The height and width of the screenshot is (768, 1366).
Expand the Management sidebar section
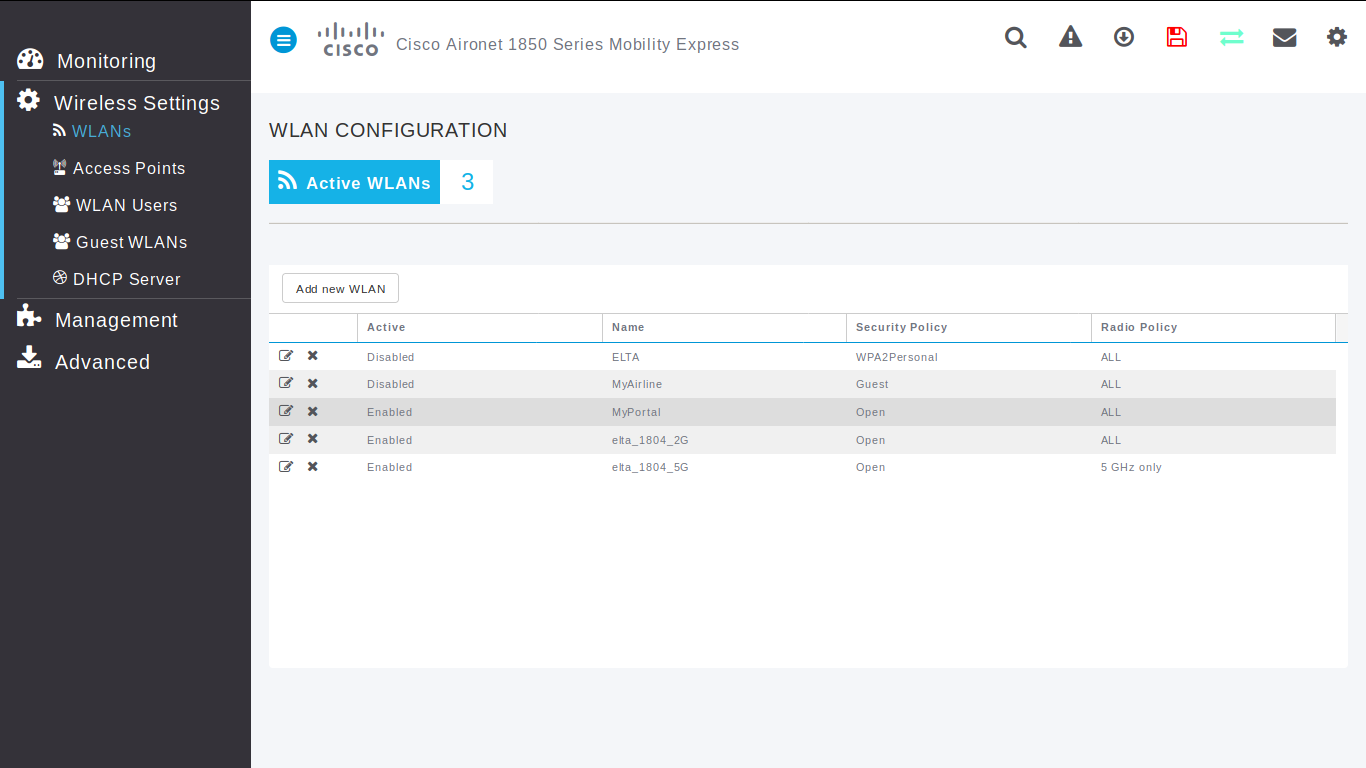point(116,320)
